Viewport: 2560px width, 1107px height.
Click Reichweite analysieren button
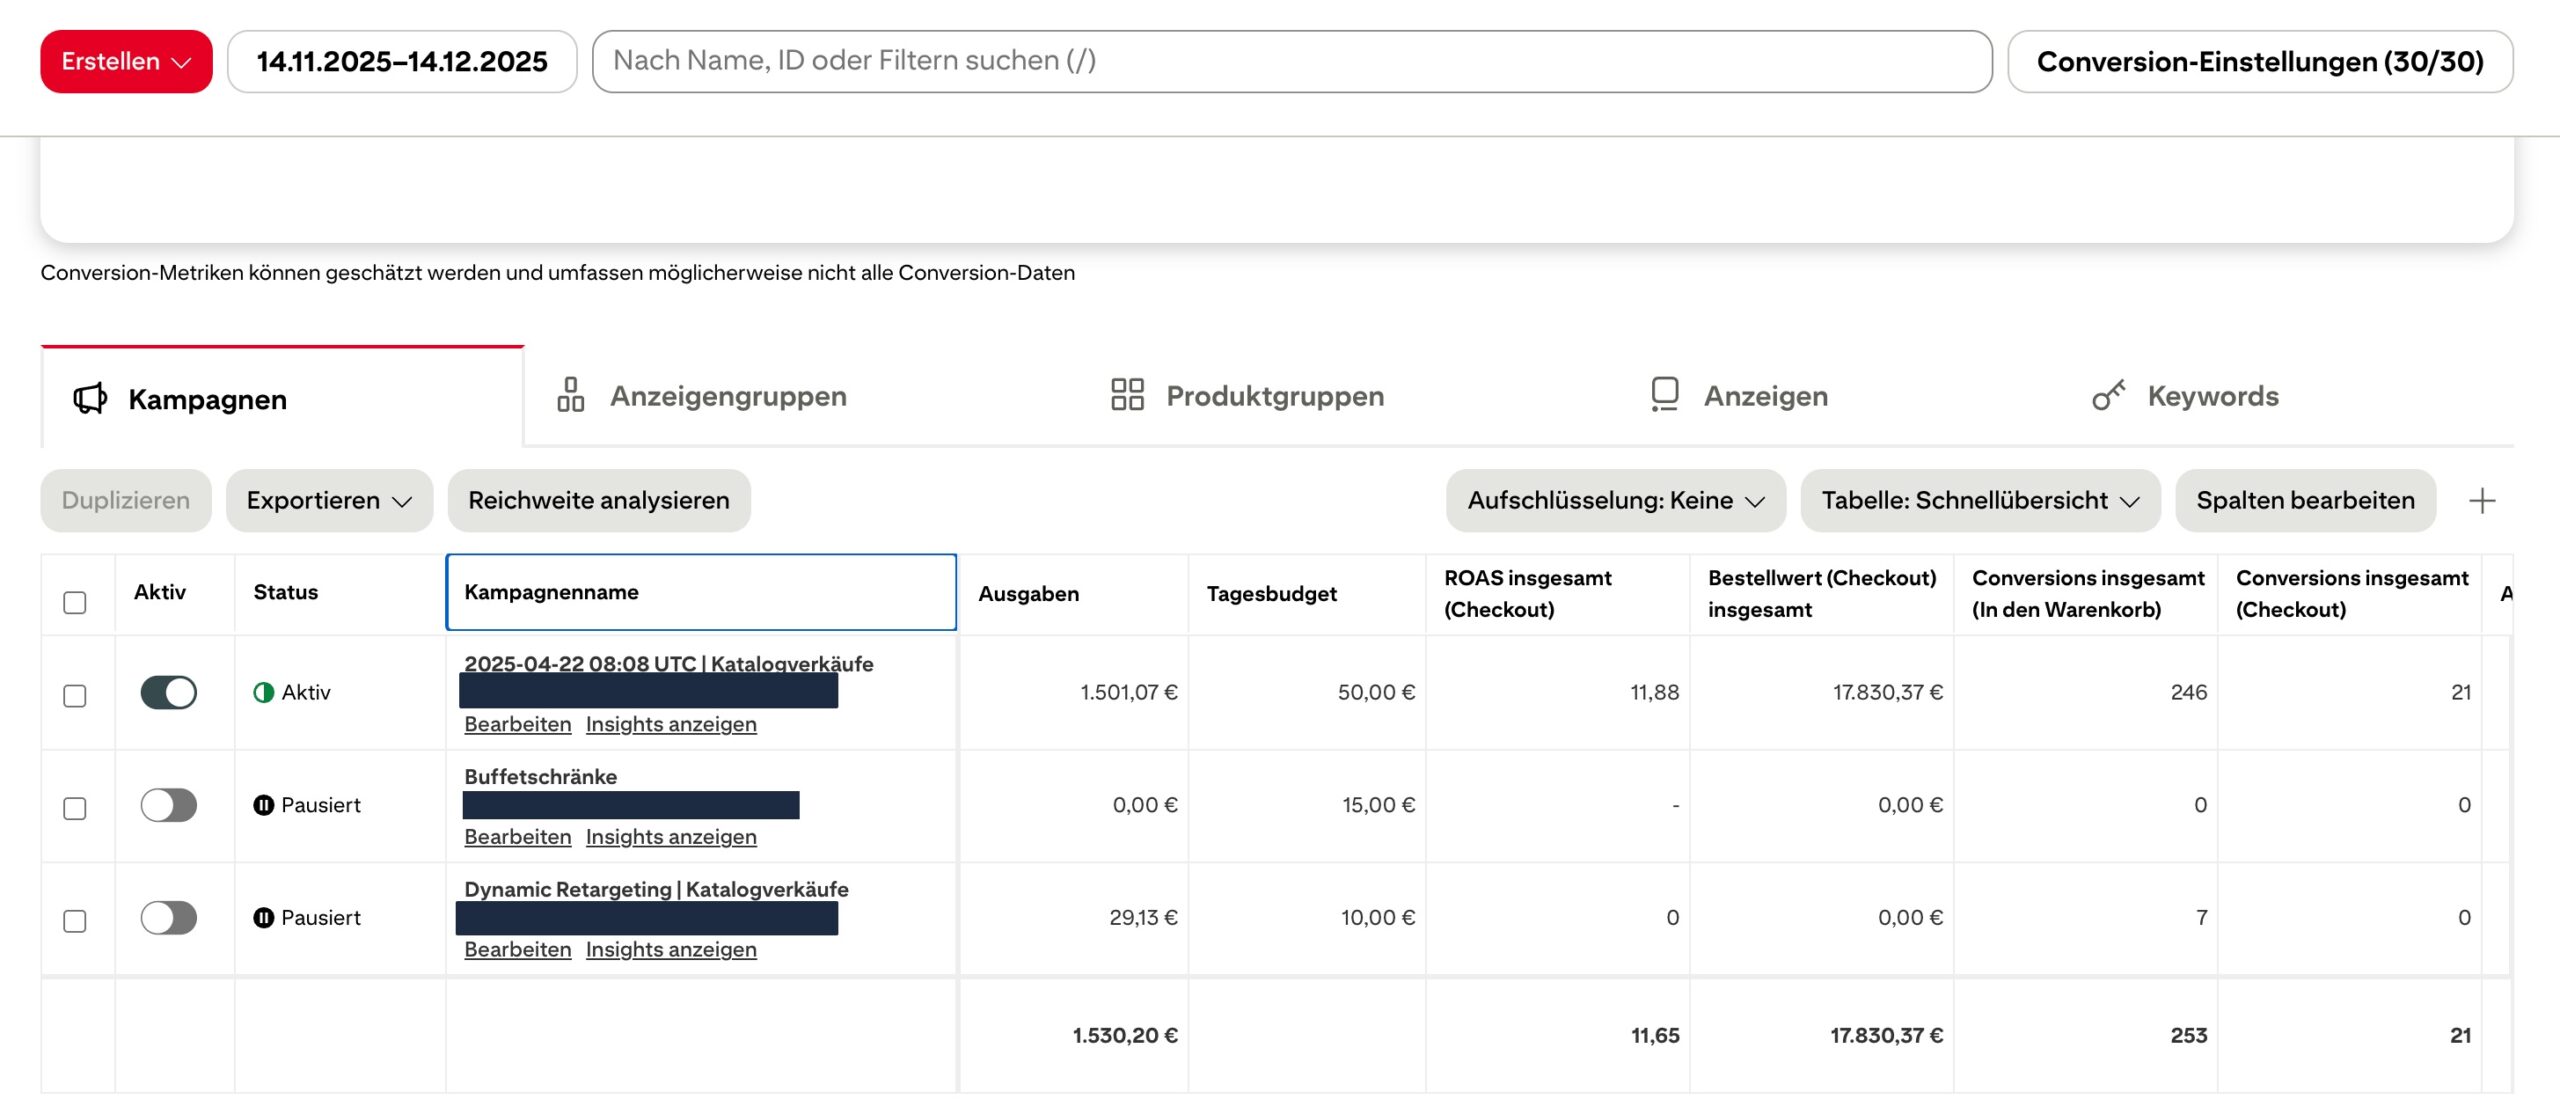click(x=599, y=501)
